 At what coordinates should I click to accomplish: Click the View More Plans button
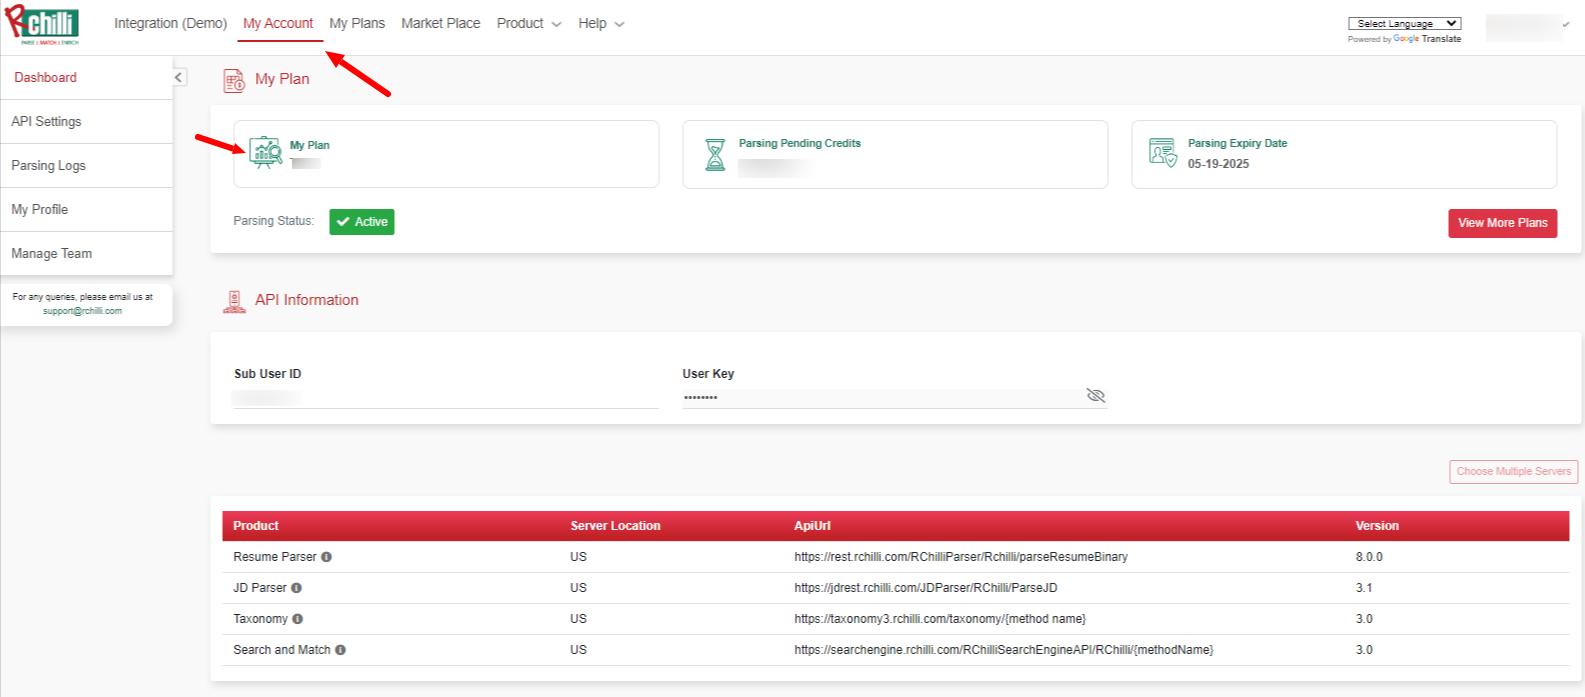(1502, 223)
